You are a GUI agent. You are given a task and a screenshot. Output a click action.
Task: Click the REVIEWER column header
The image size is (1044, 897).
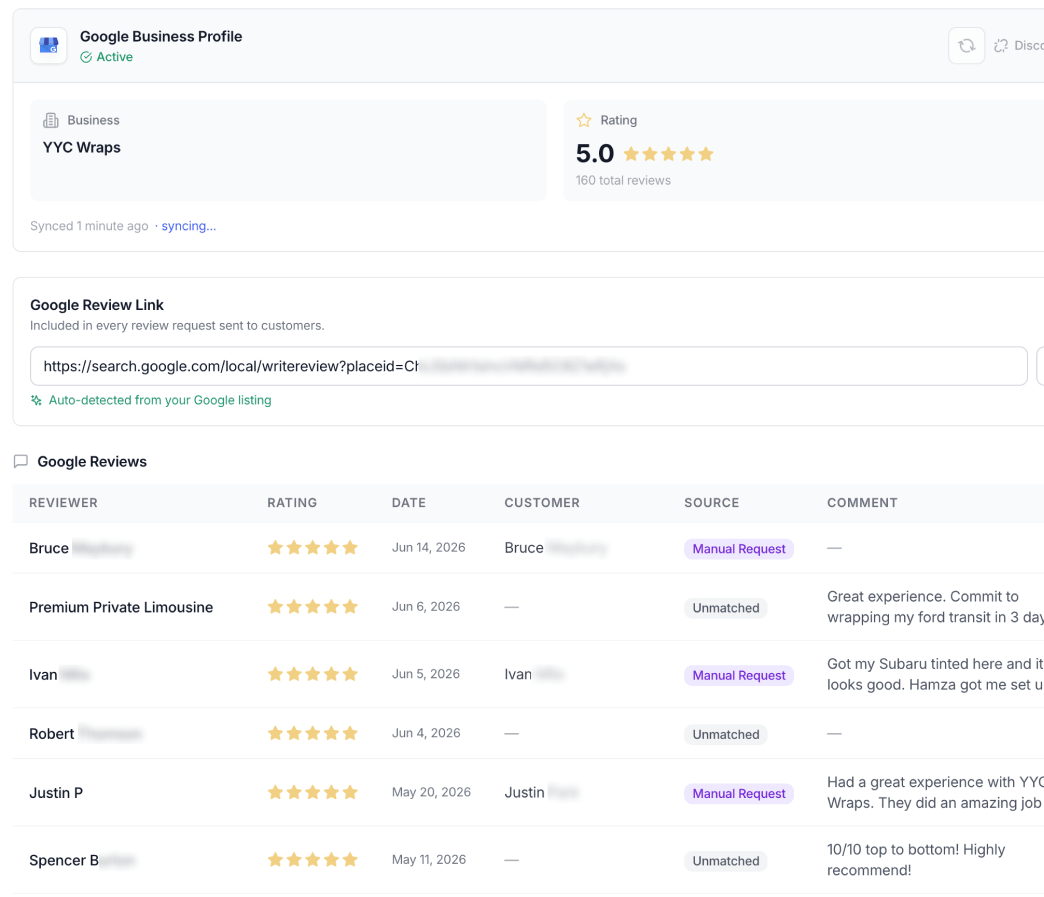63,503
